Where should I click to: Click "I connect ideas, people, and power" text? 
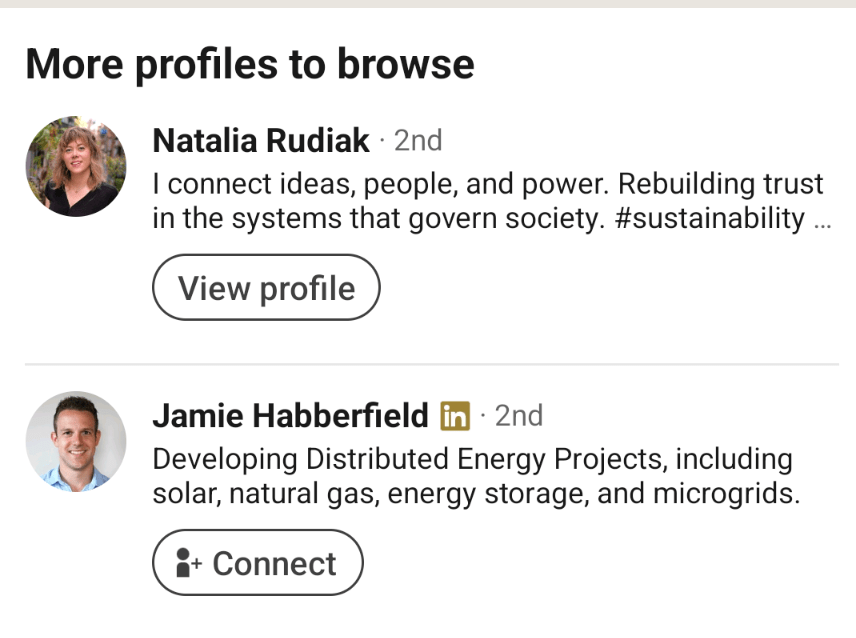click(x=380, y=184)
